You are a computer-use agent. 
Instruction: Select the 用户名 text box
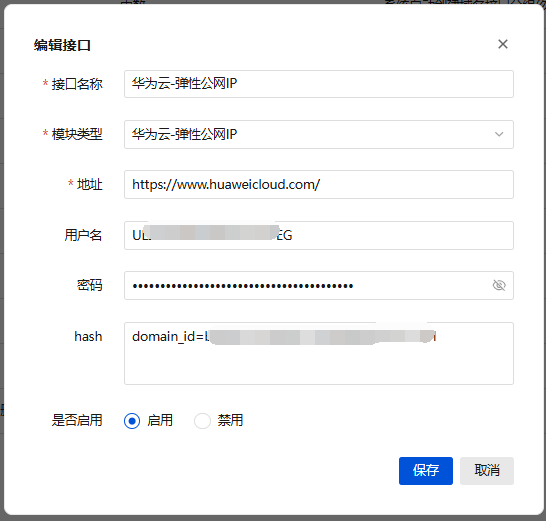pyautogui.click(x=319, y=235)
